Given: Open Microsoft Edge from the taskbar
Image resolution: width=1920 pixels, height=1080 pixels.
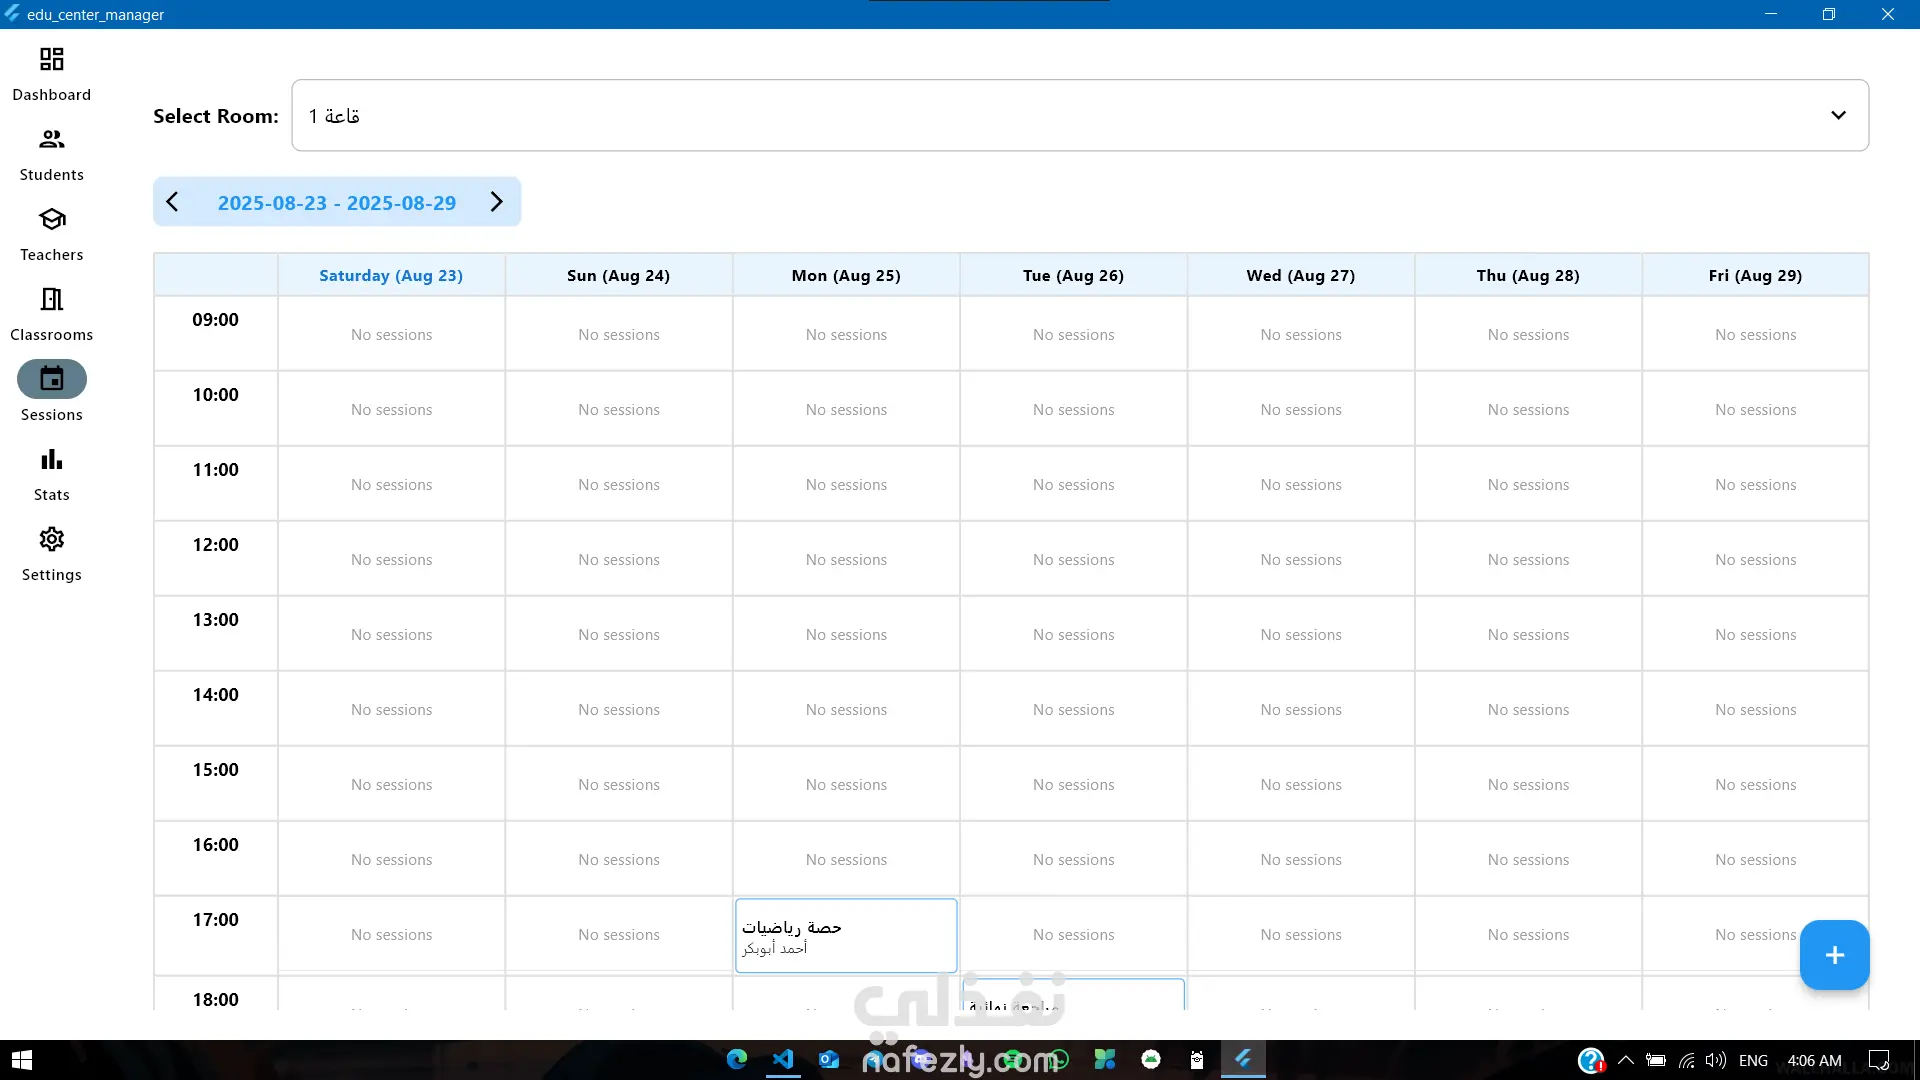Looking at the screenshot, I should tap(737, 1060).
